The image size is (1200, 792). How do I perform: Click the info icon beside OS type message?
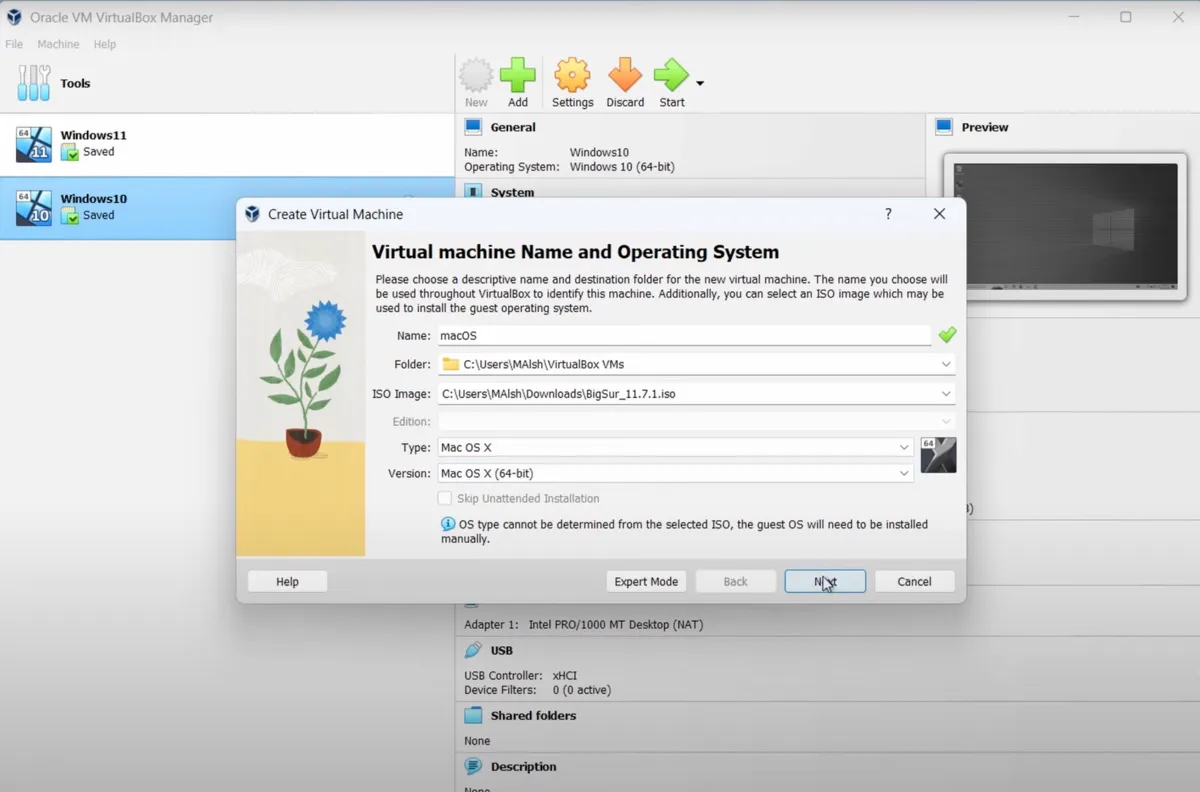coord(448,524)
